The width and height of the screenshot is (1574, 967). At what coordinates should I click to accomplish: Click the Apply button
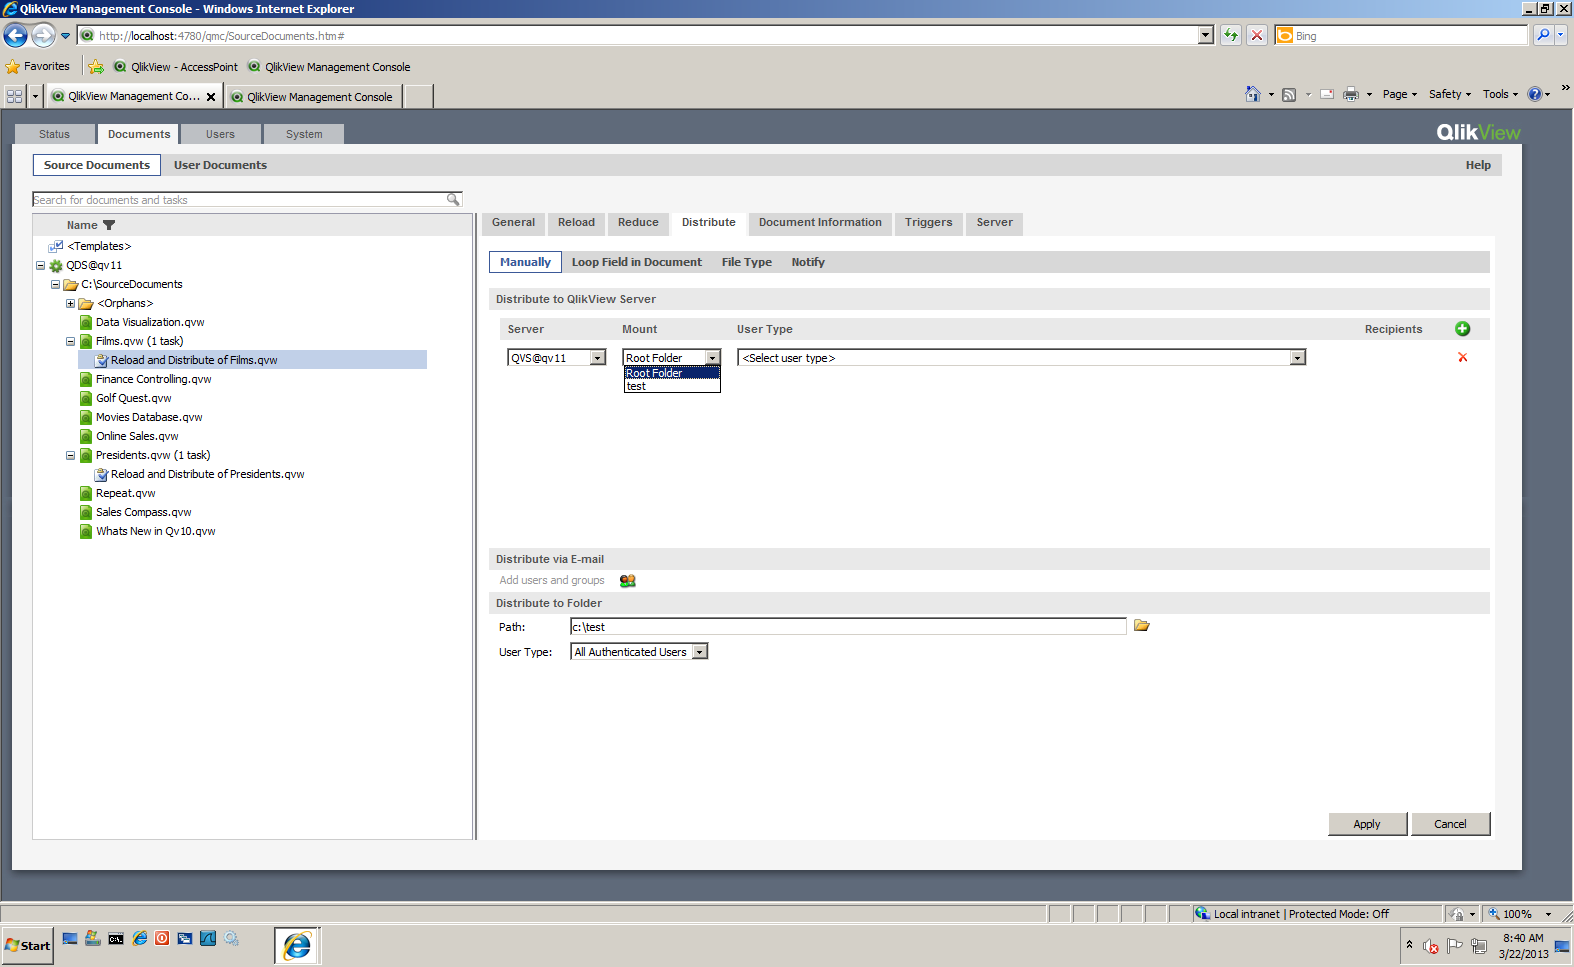[x=1367, y=824]
